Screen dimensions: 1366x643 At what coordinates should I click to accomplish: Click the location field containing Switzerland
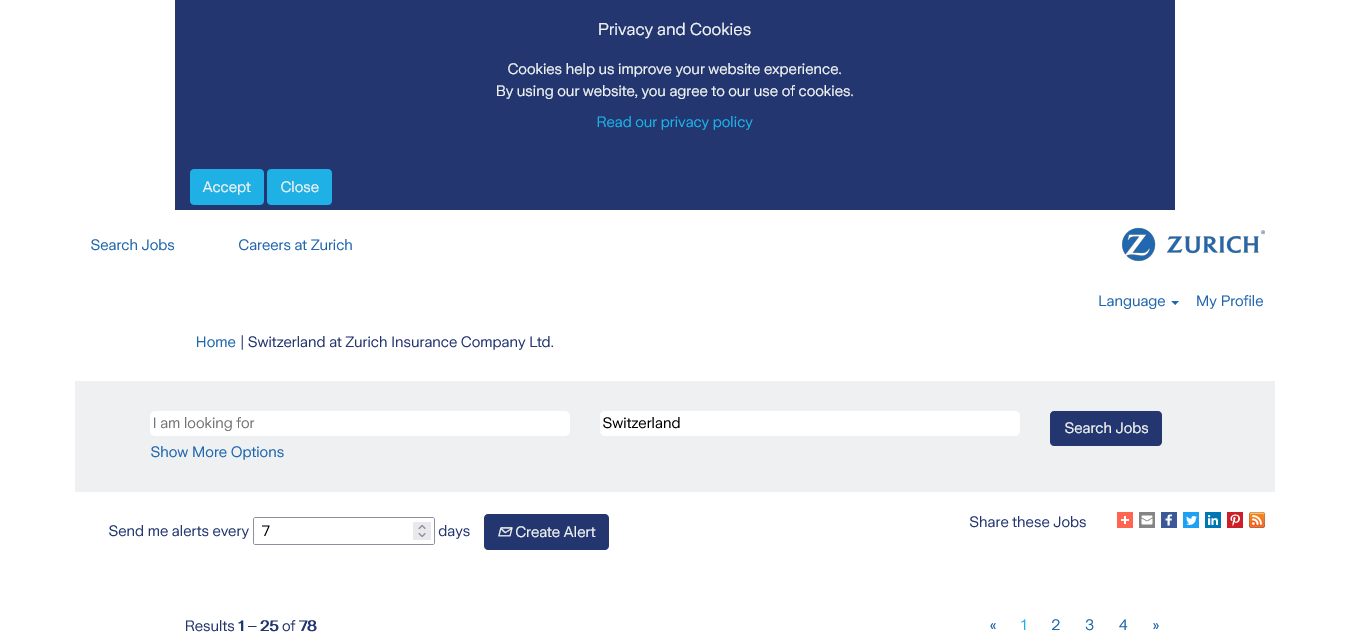[809, 423]
